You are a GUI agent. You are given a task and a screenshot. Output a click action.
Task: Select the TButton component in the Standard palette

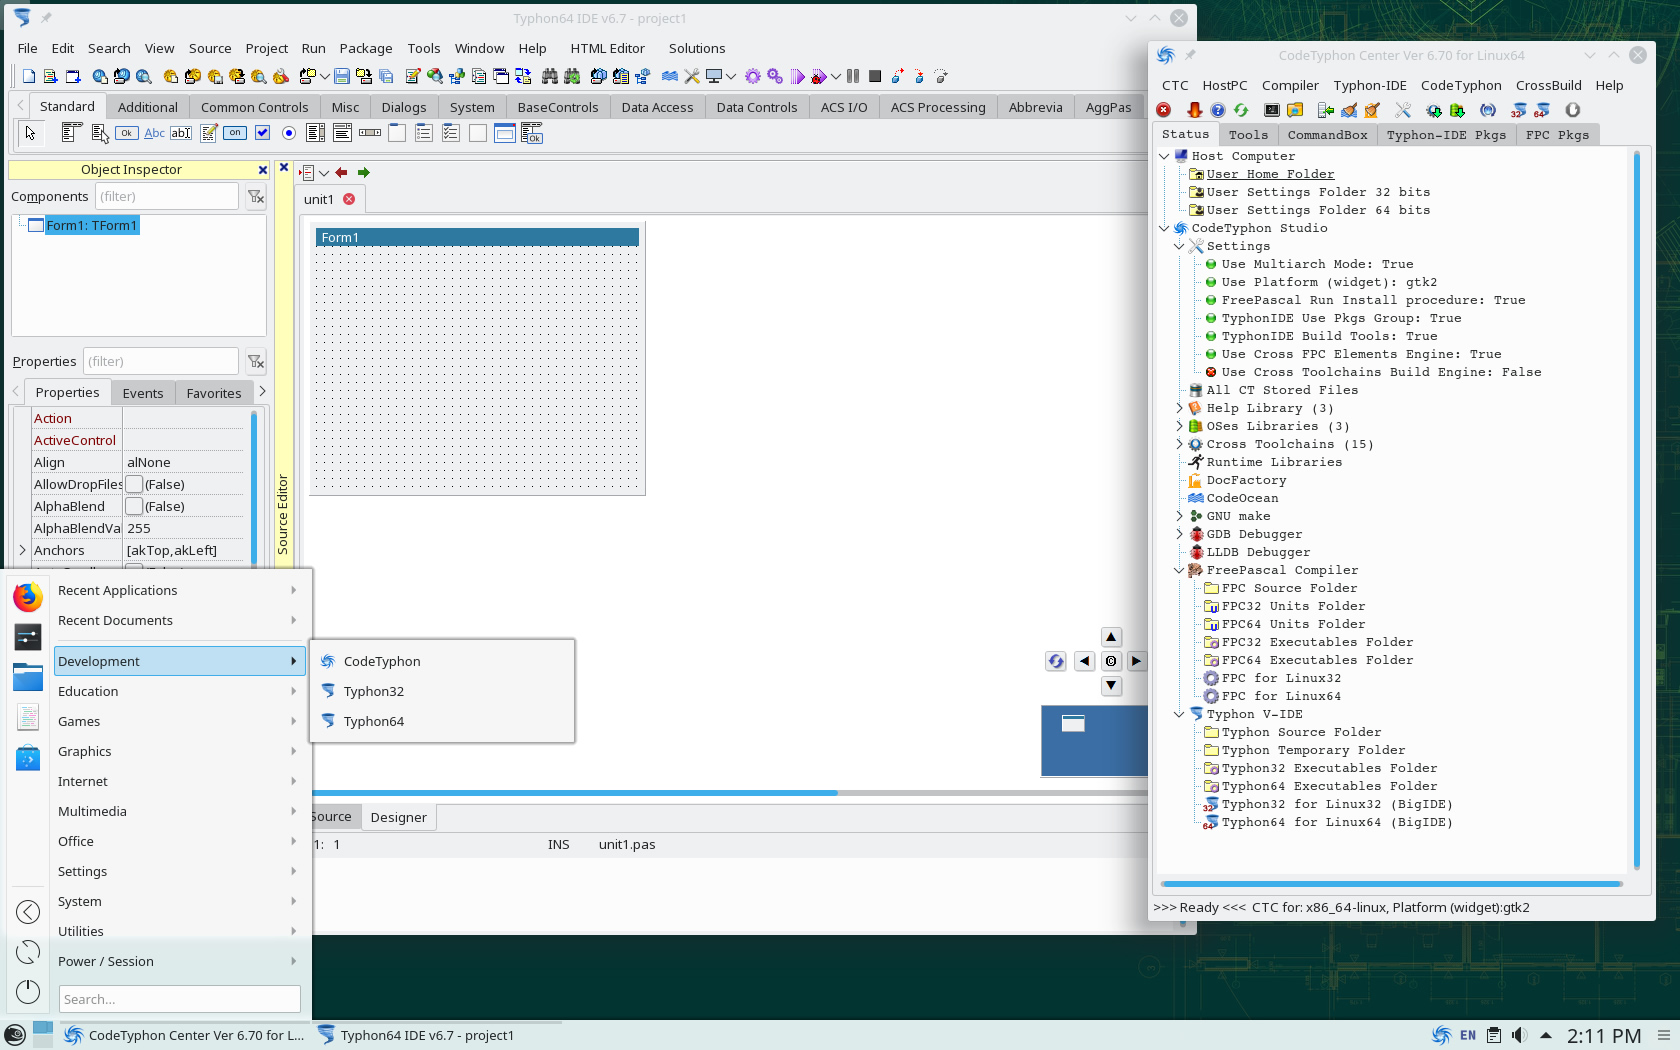coord(127,132)
